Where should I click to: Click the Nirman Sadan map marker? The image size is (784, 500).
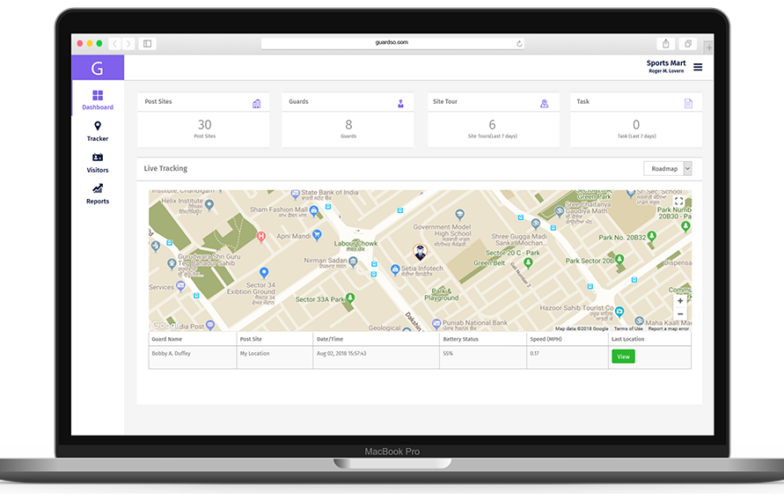[x=354, y=262]
